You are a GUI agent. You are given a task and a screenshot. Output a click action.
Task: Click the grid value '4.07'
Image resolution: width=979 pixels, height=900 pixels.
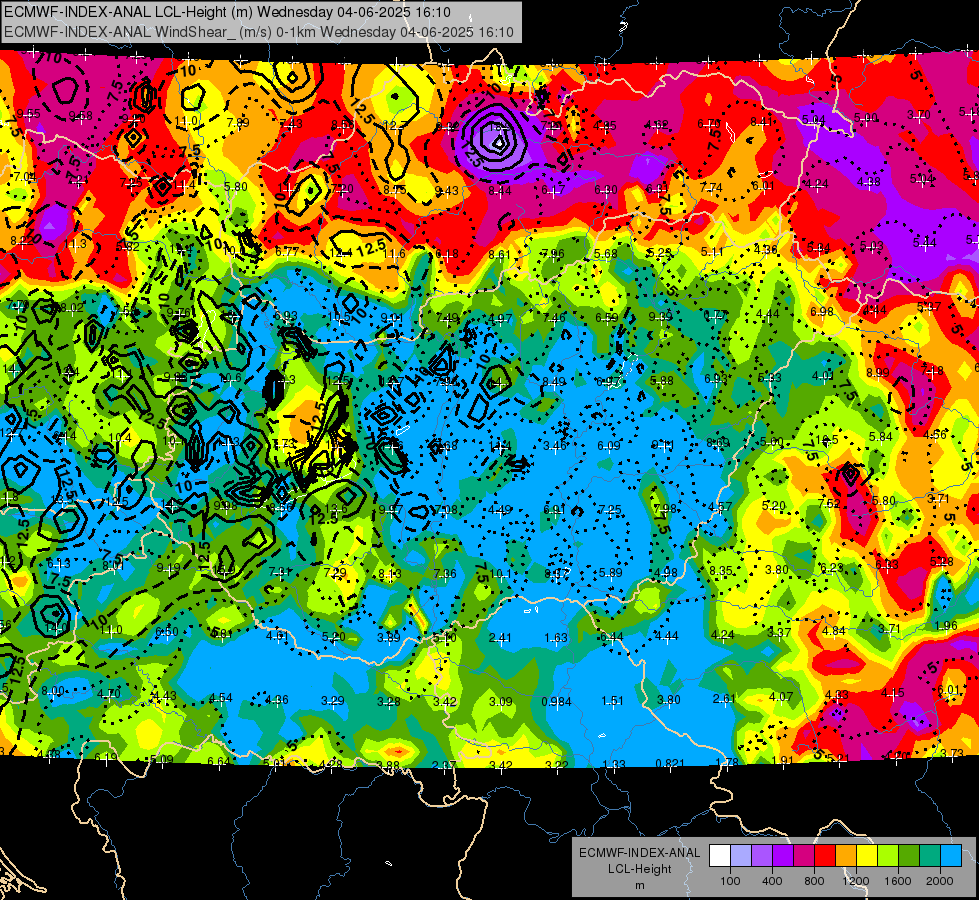pos(780,696)
